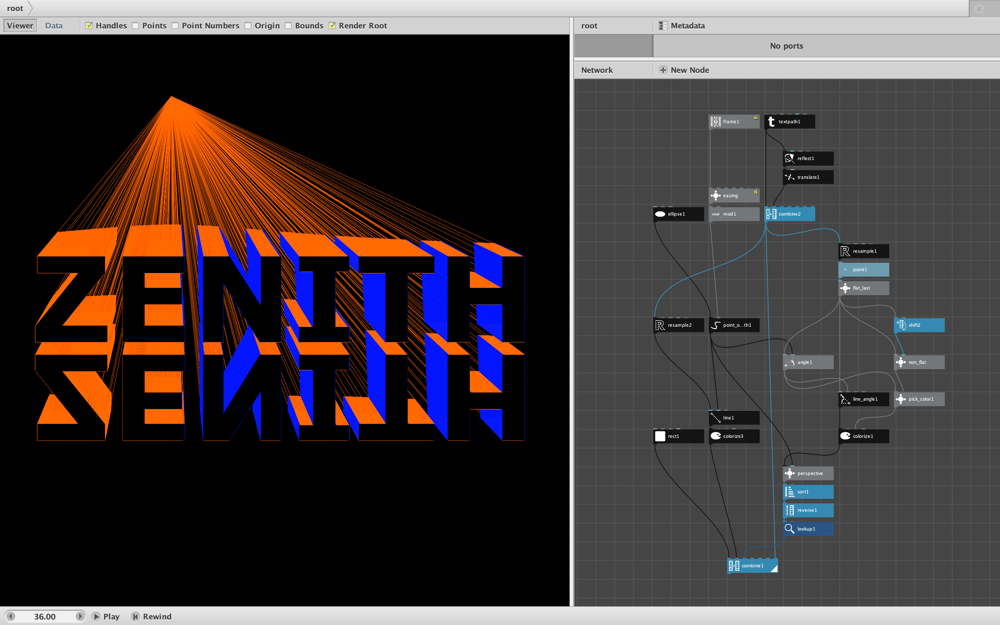Open the Metadata dialog
The image size is (1000, 625).
pyautogui.click(x=681, y=26)
